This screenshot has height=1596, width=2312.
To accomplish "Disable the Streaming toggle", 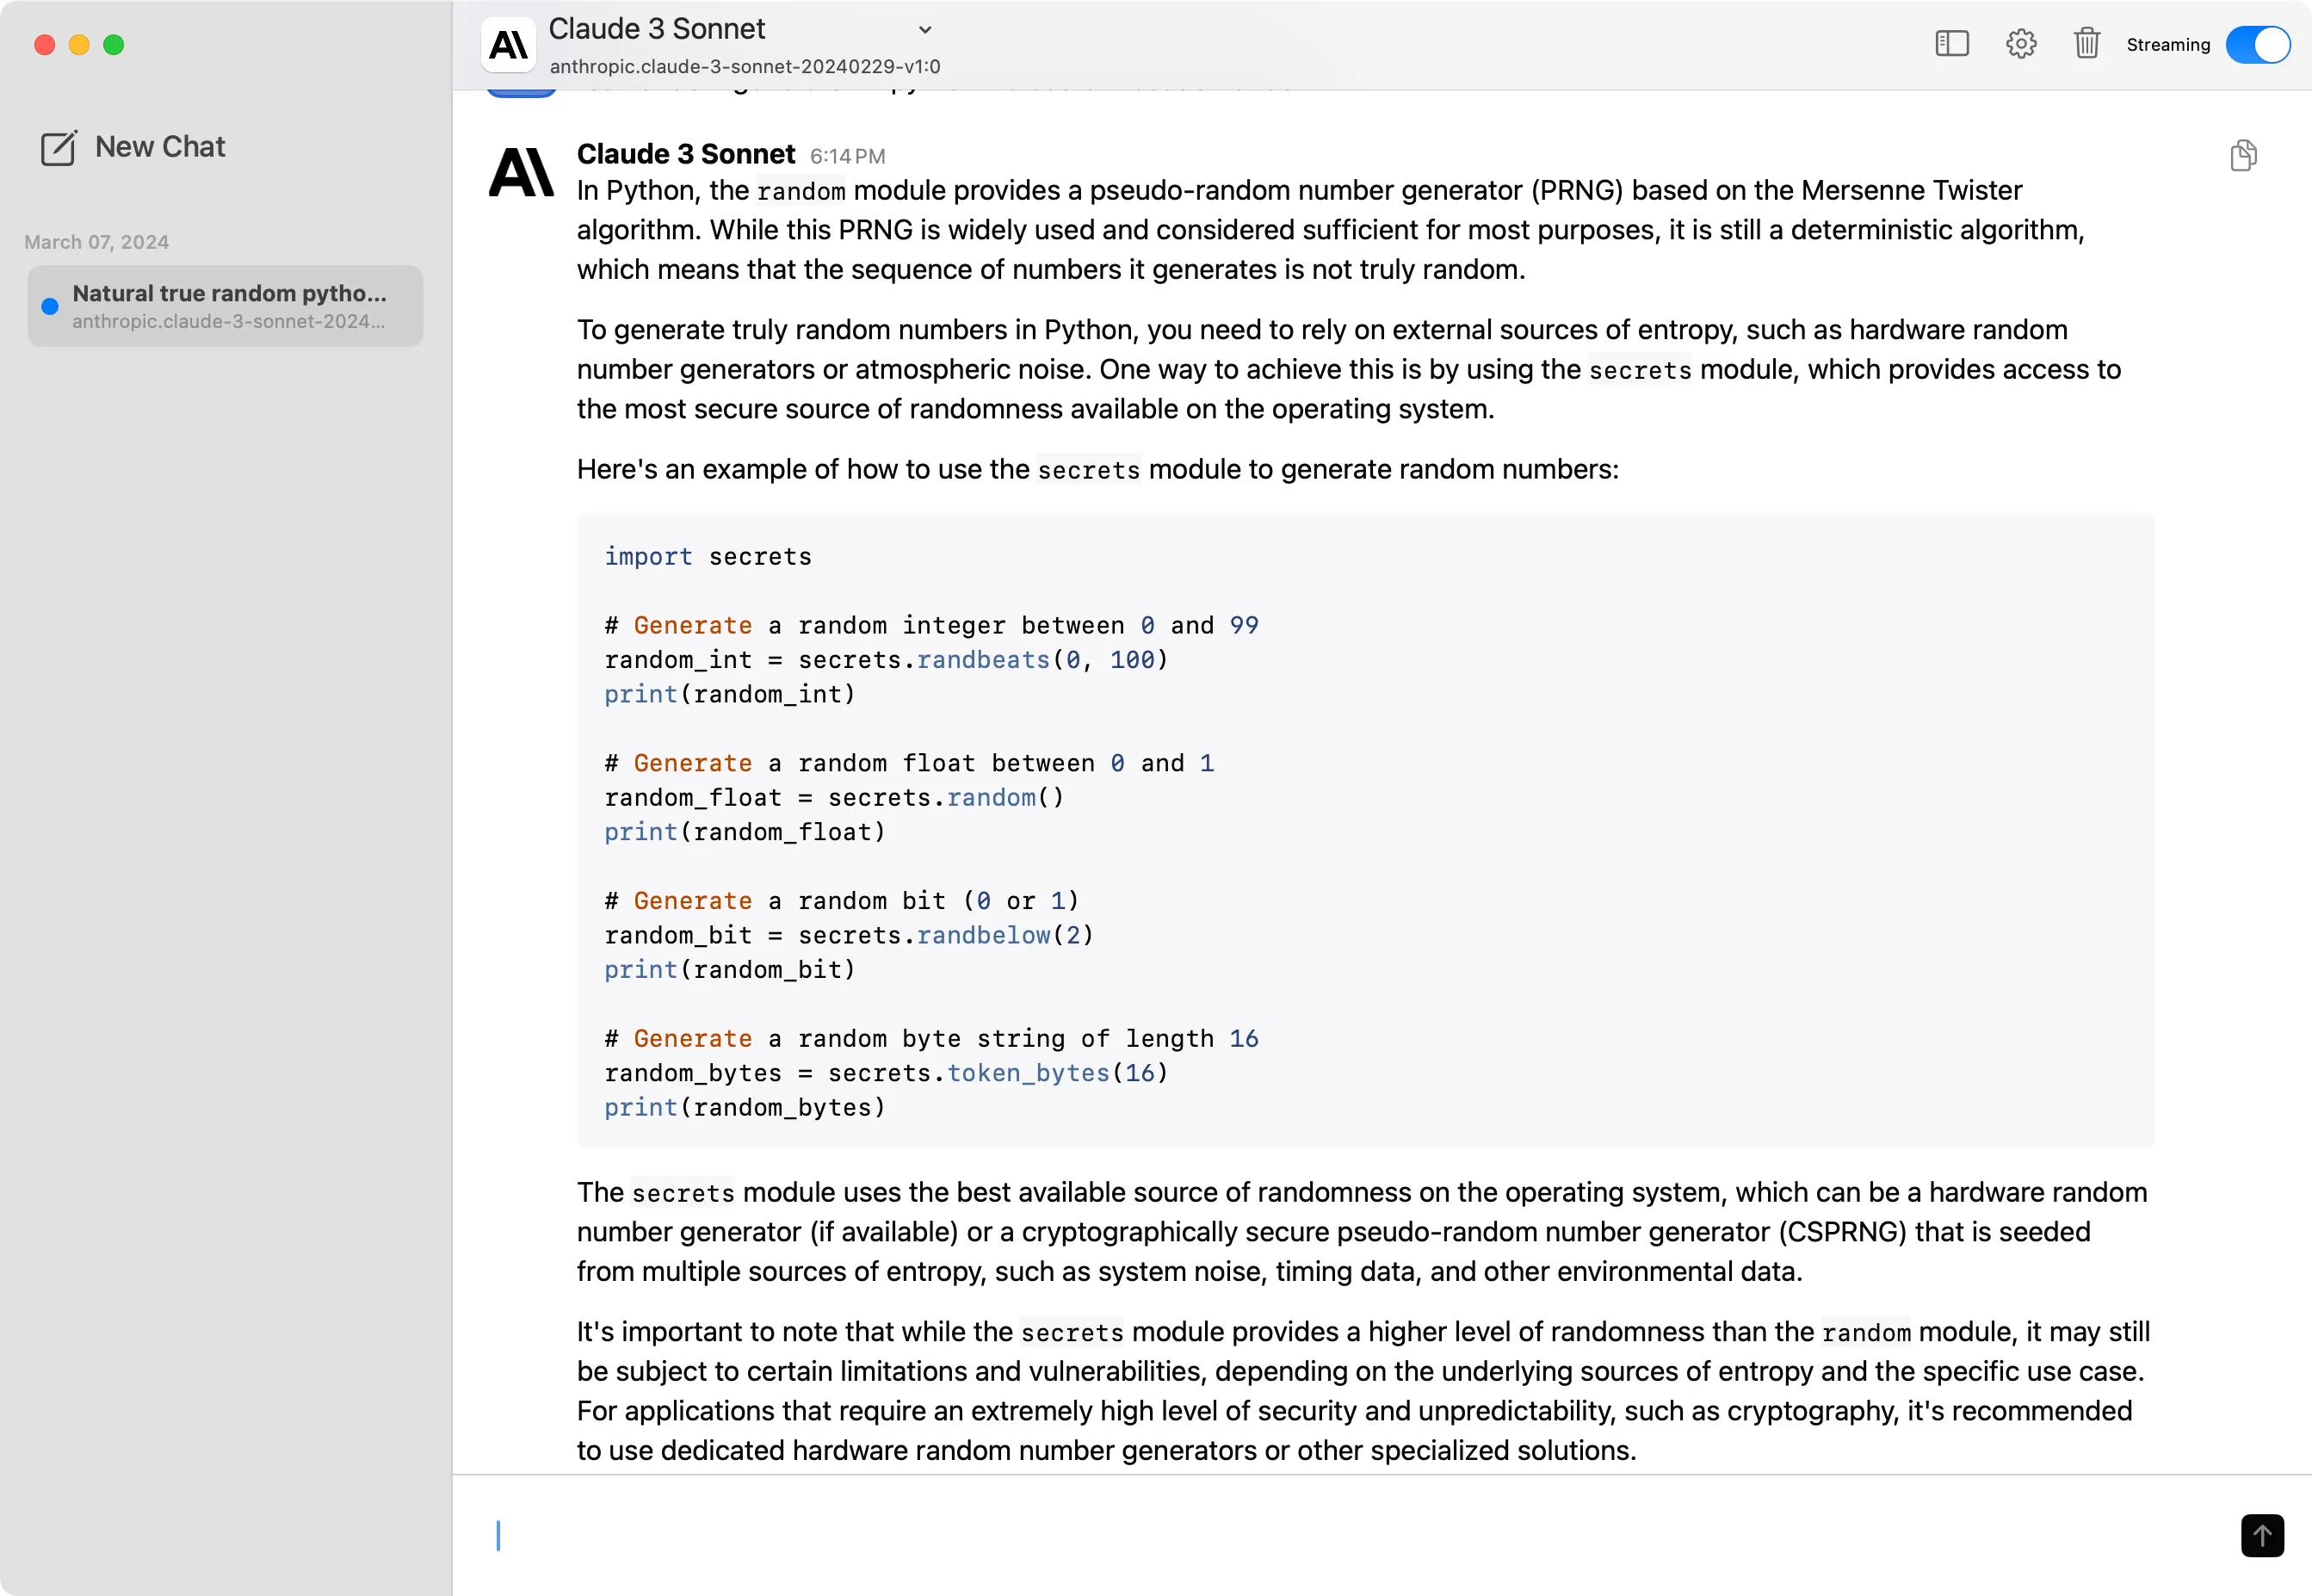I will click(x=2258, y=44).
